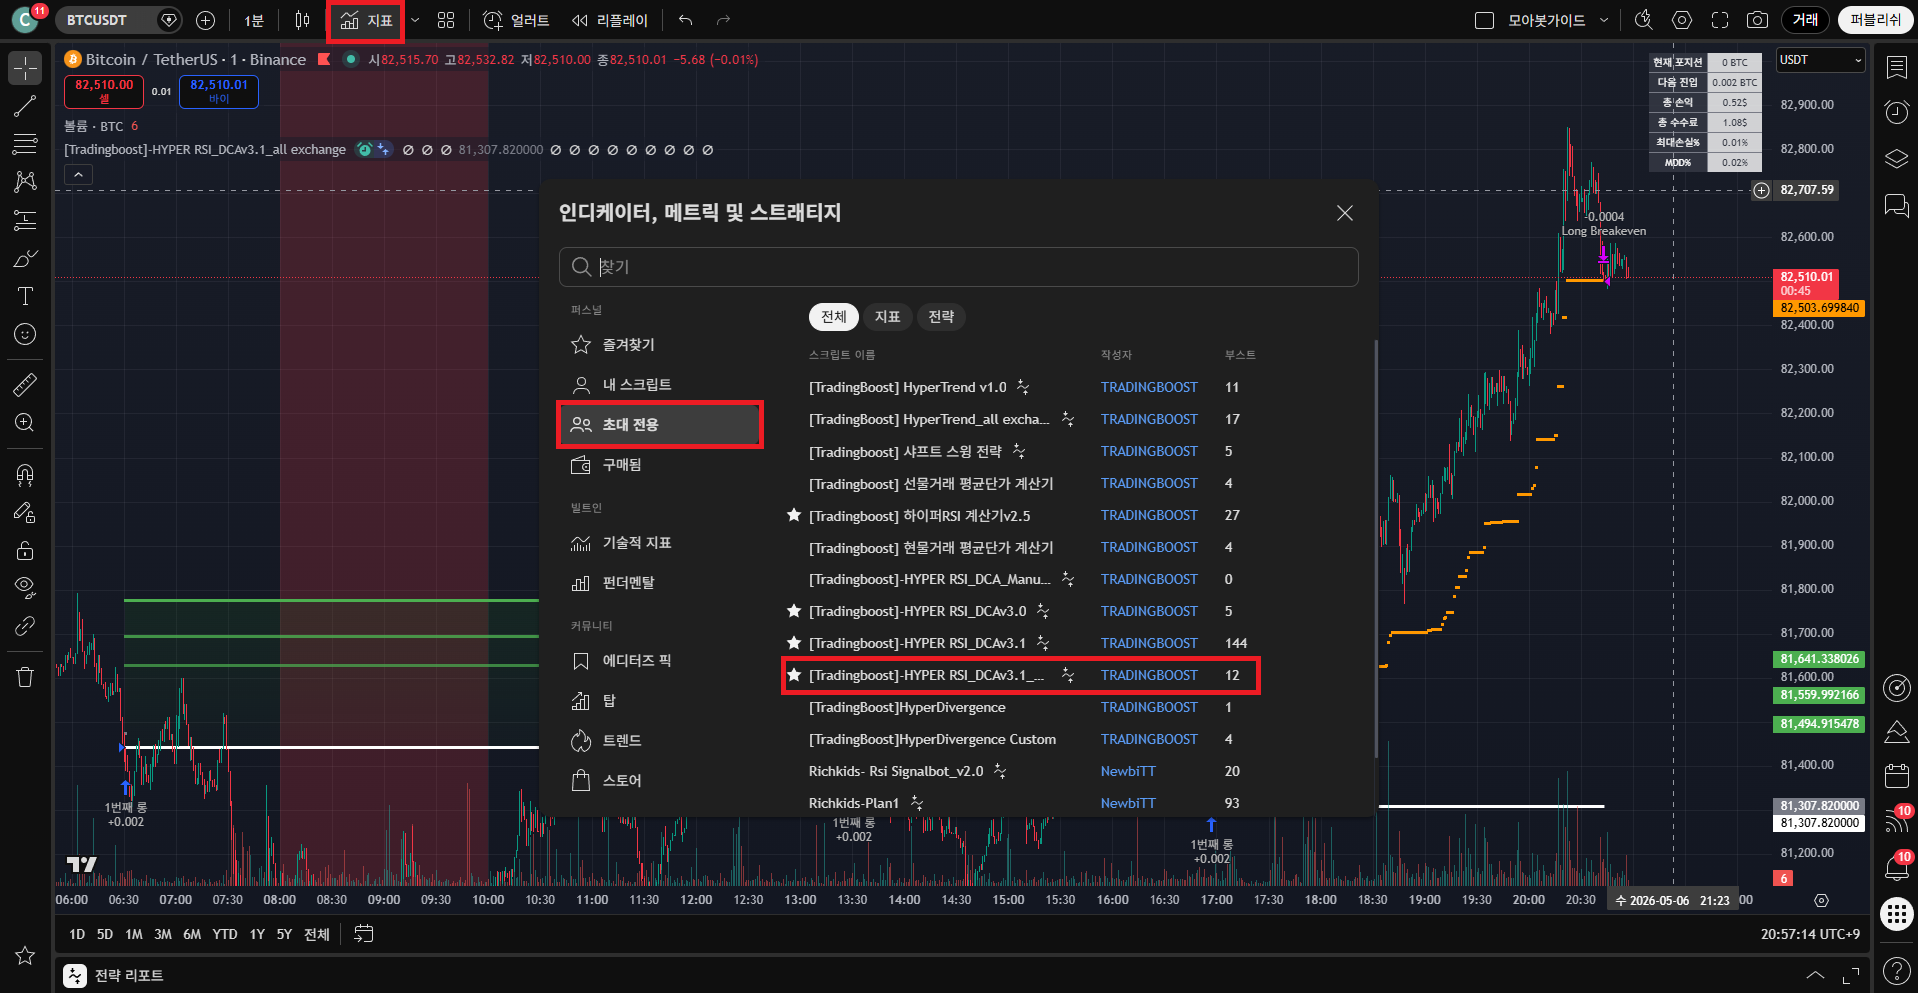The image size is (1918, 993).
Task: Open chart settings gear in top bar
Action: (x=1682, y=20)
